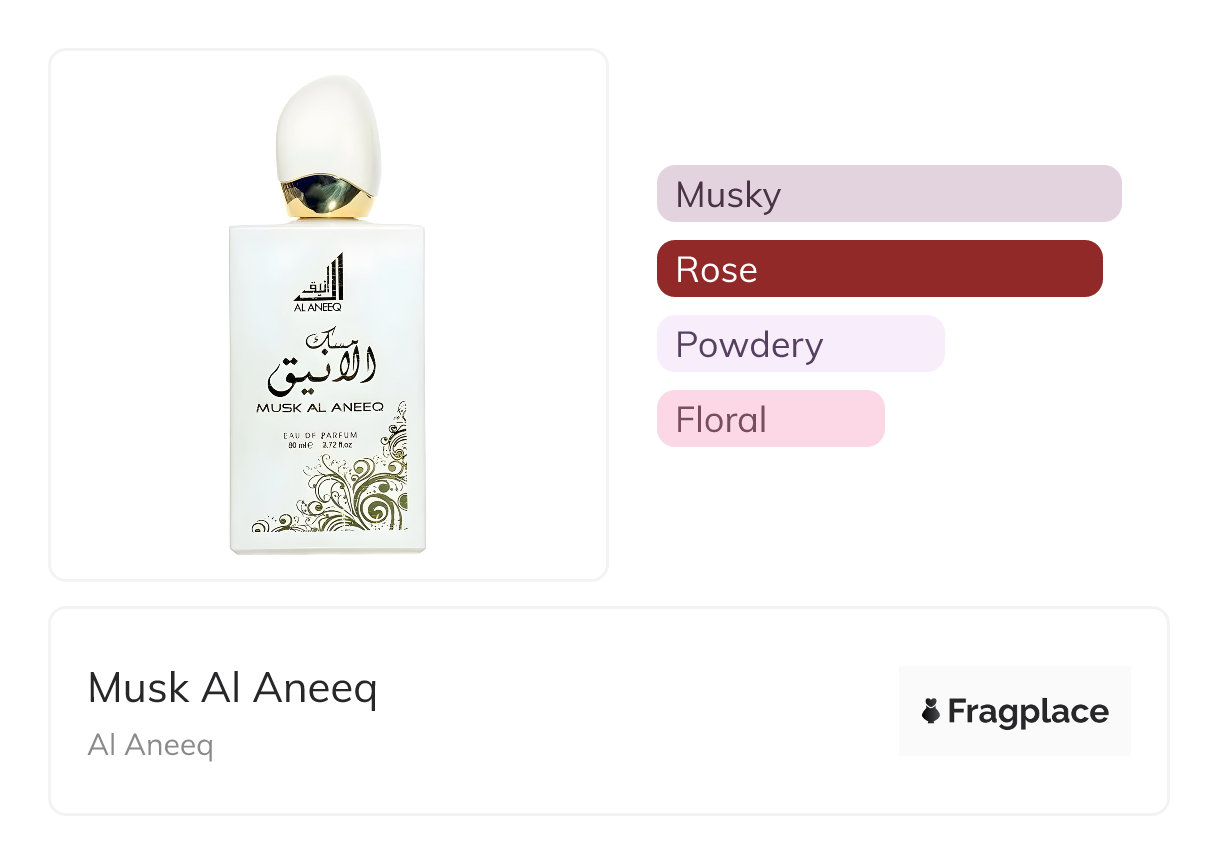Click the small AL ANEEQ text under emblem
This screenshot has width=1218, height=864.
(x=319, y=308)
